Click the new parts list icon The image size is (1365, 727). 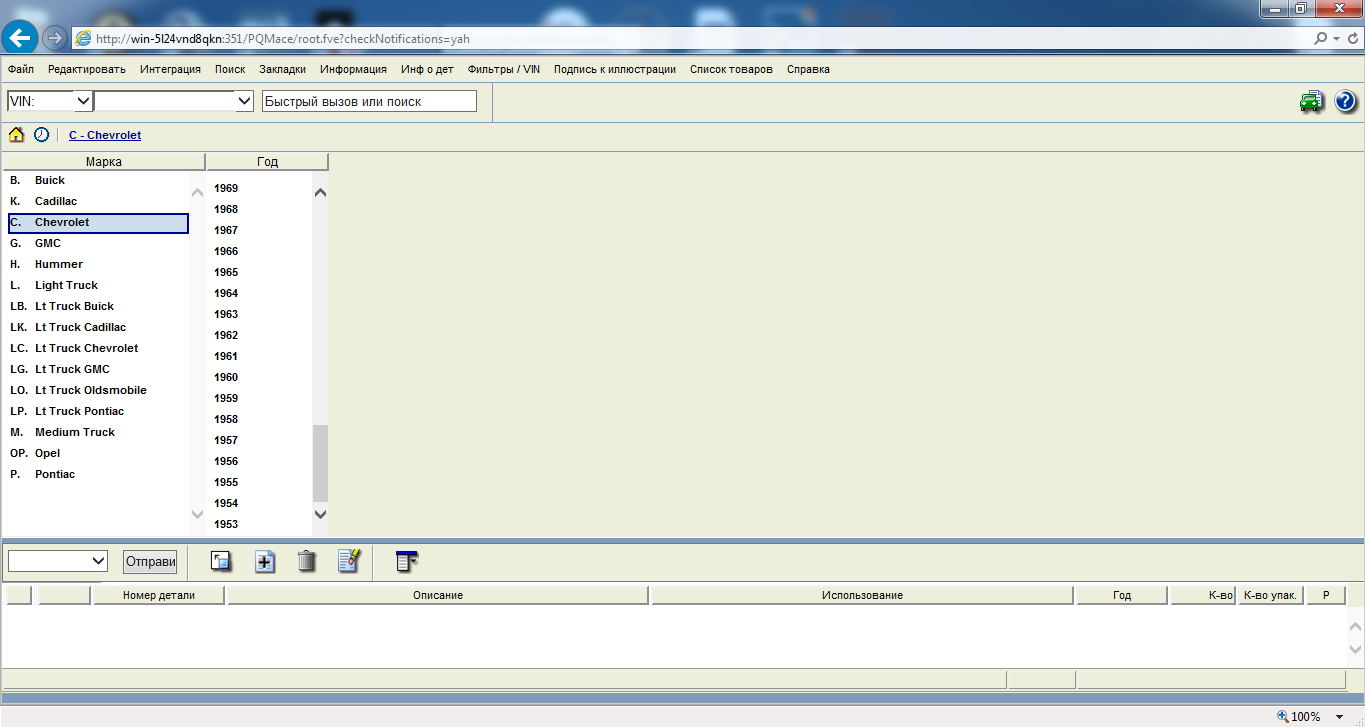221,561
